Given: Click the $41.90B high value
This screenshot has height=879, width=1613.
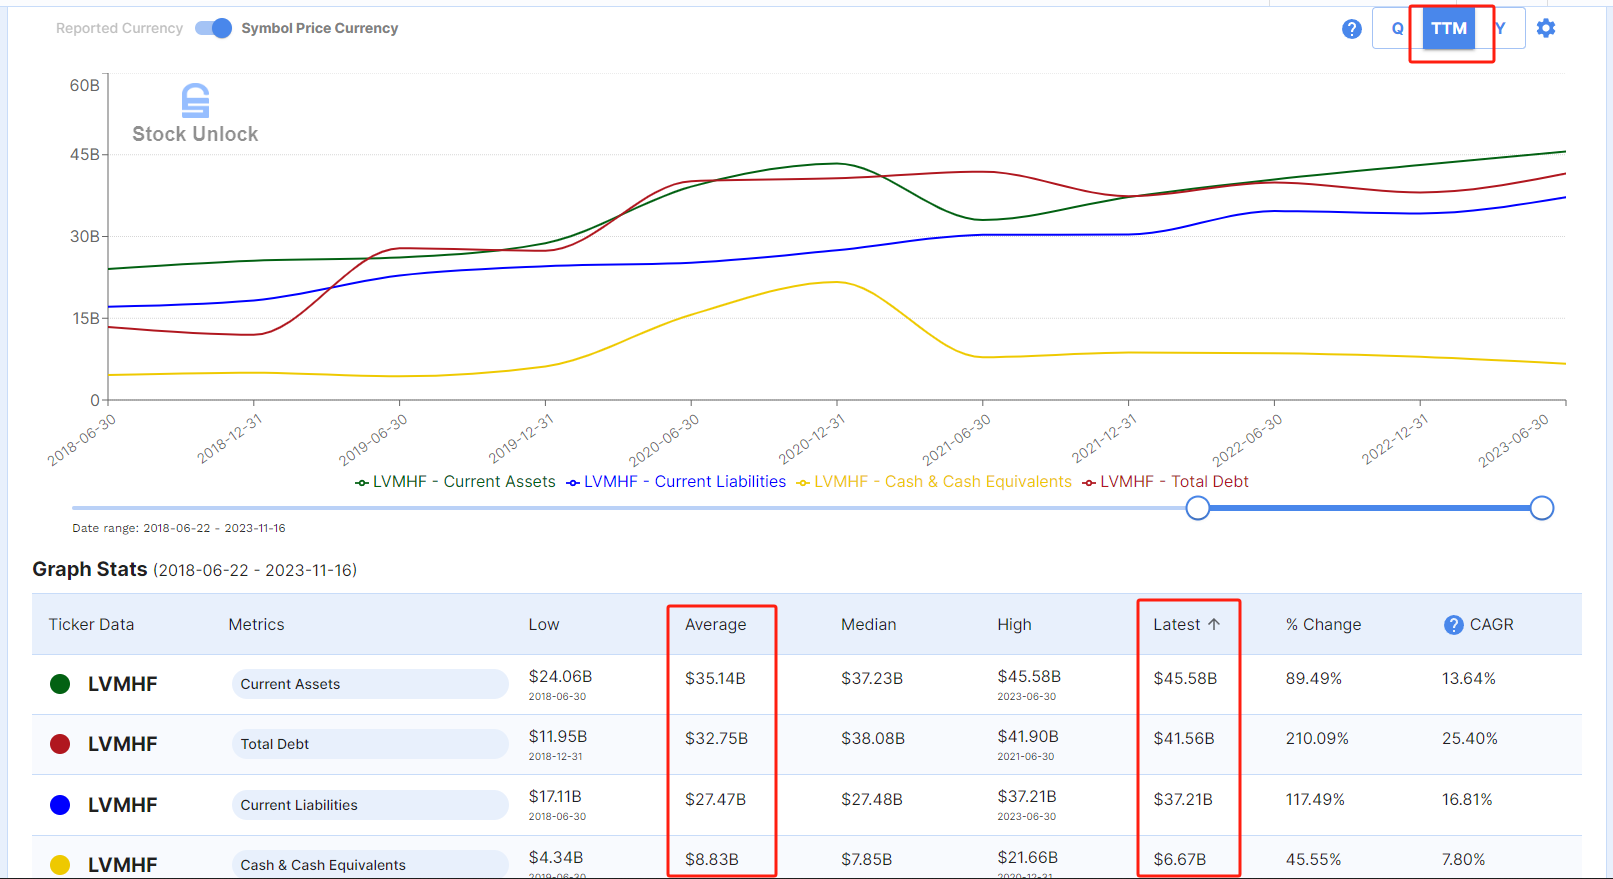Looking at the screenshot, I should pos(1028,737).
